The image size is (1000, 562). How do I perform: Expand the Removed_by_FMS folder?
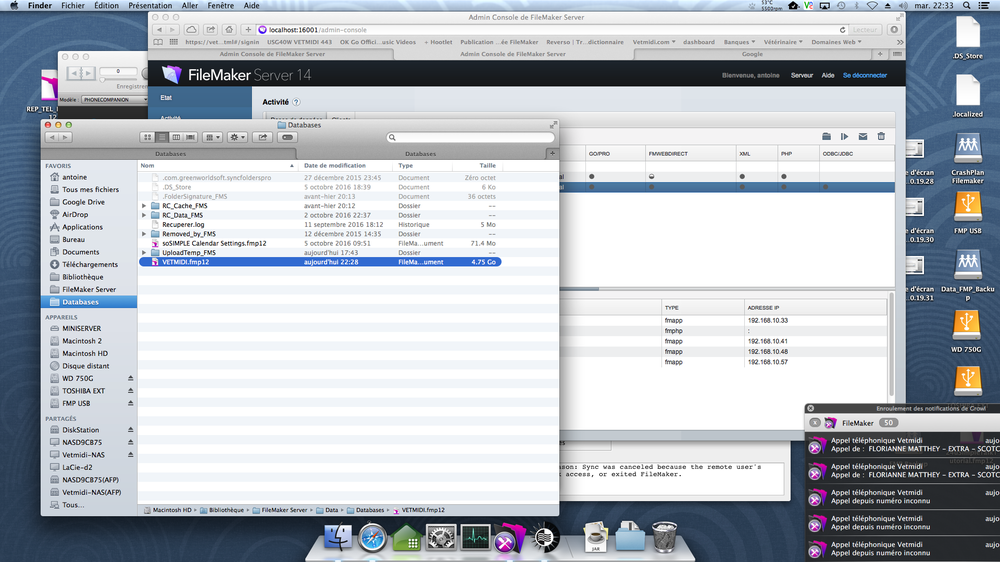pyautogui.click(x=144, y=234)
